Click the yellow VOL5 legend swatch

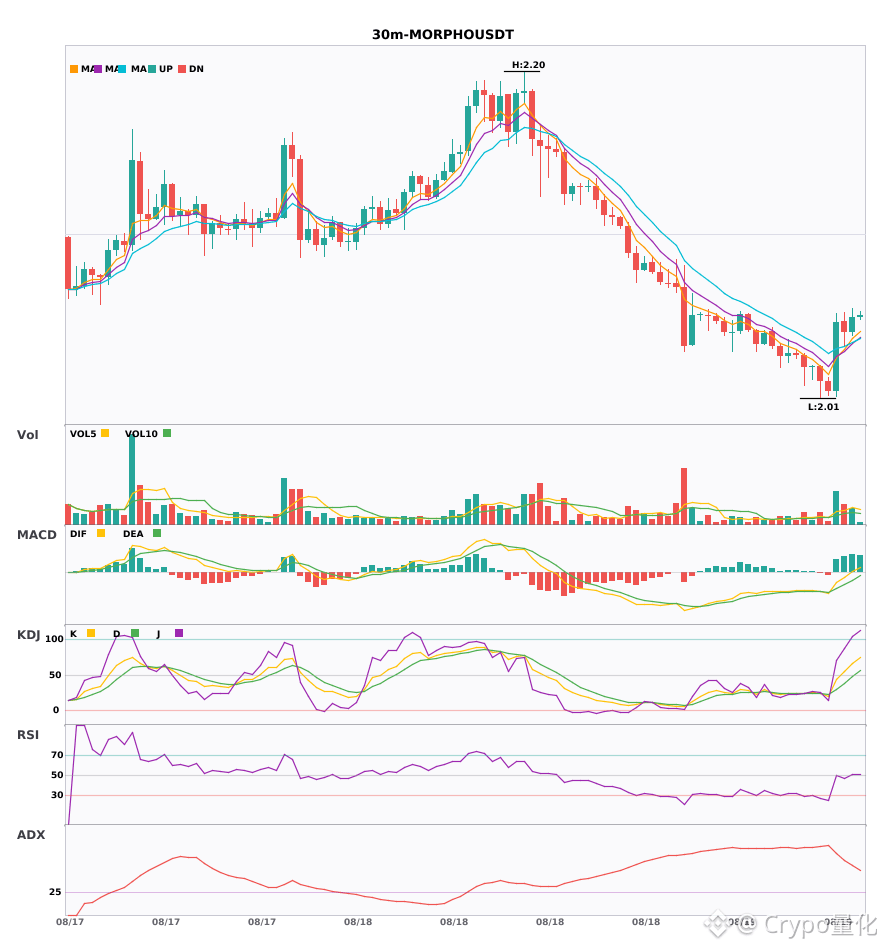tap(105, 433)
